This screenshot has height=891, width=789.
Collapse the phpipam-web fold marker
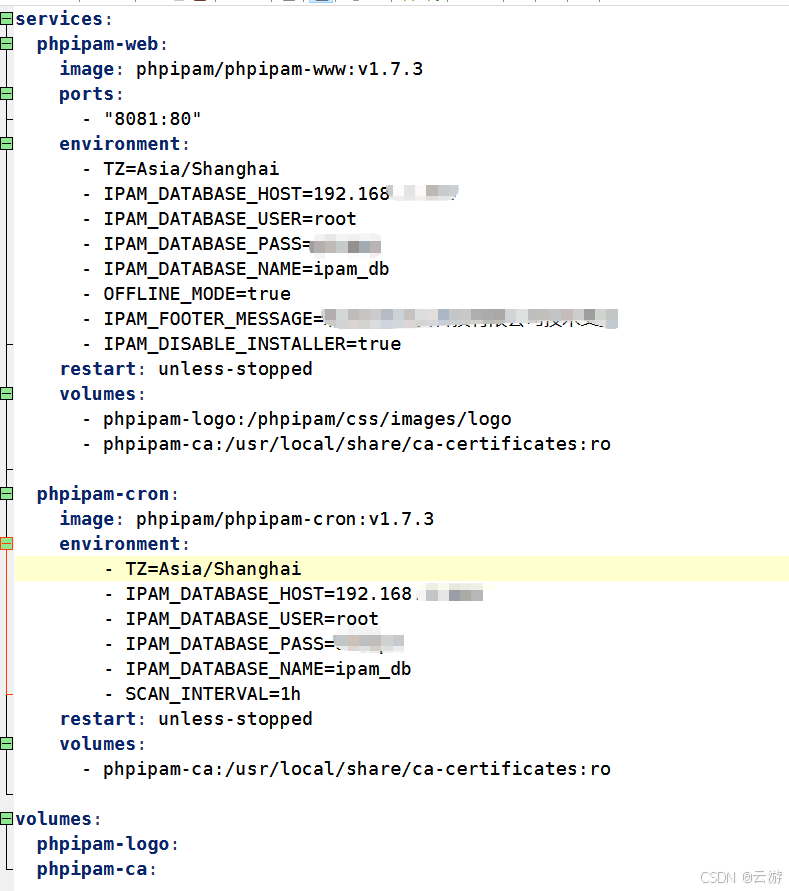point(6,44)
